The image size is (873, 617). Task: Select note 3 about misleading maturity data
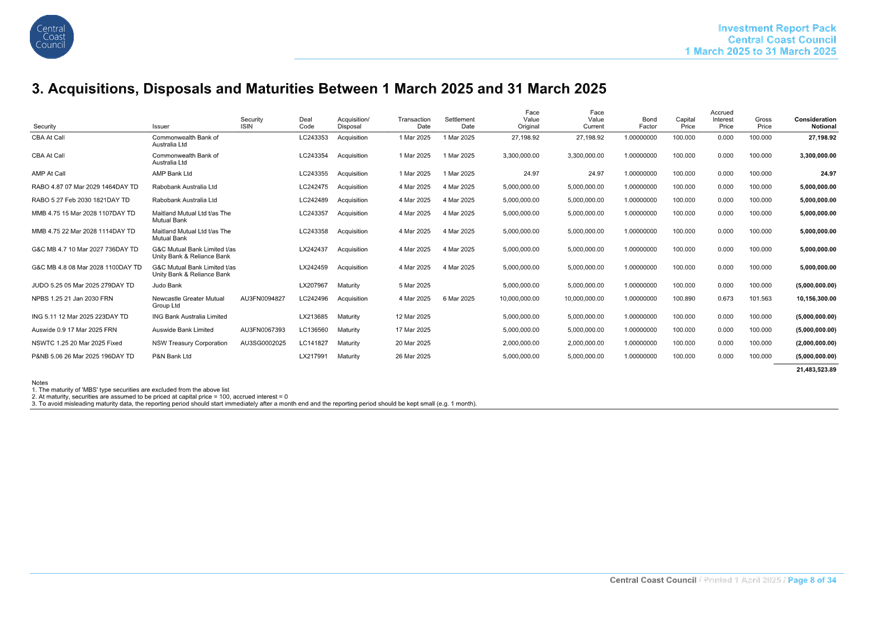[254, 404]
